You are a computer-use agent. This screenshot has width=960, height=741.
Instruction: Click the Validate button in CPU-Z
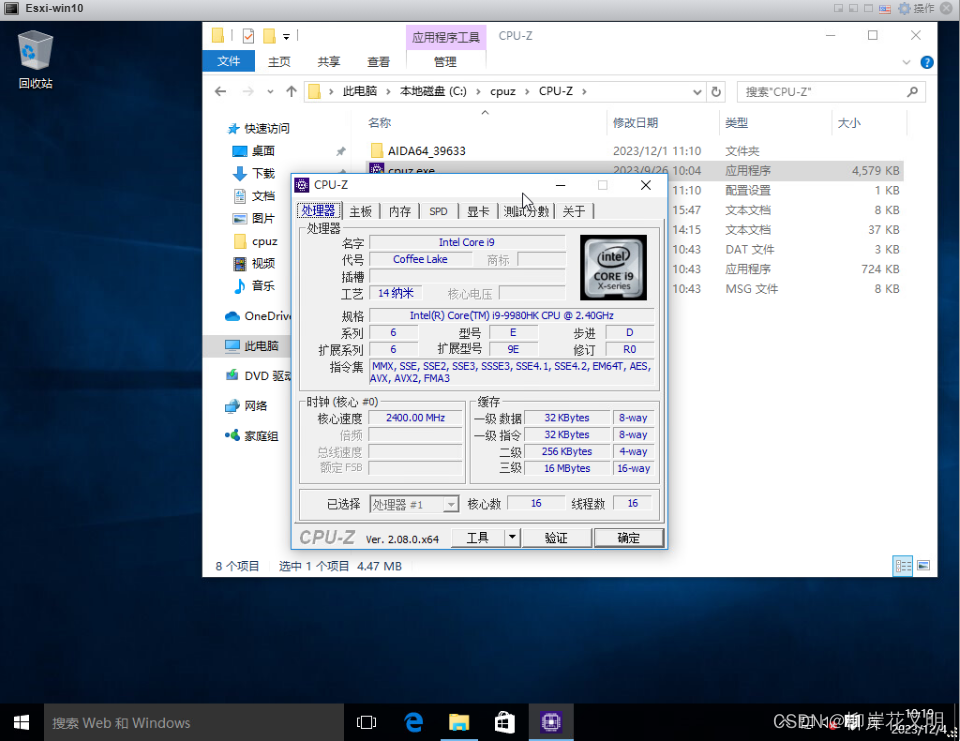pyautogui.click(x=556, y=538)
